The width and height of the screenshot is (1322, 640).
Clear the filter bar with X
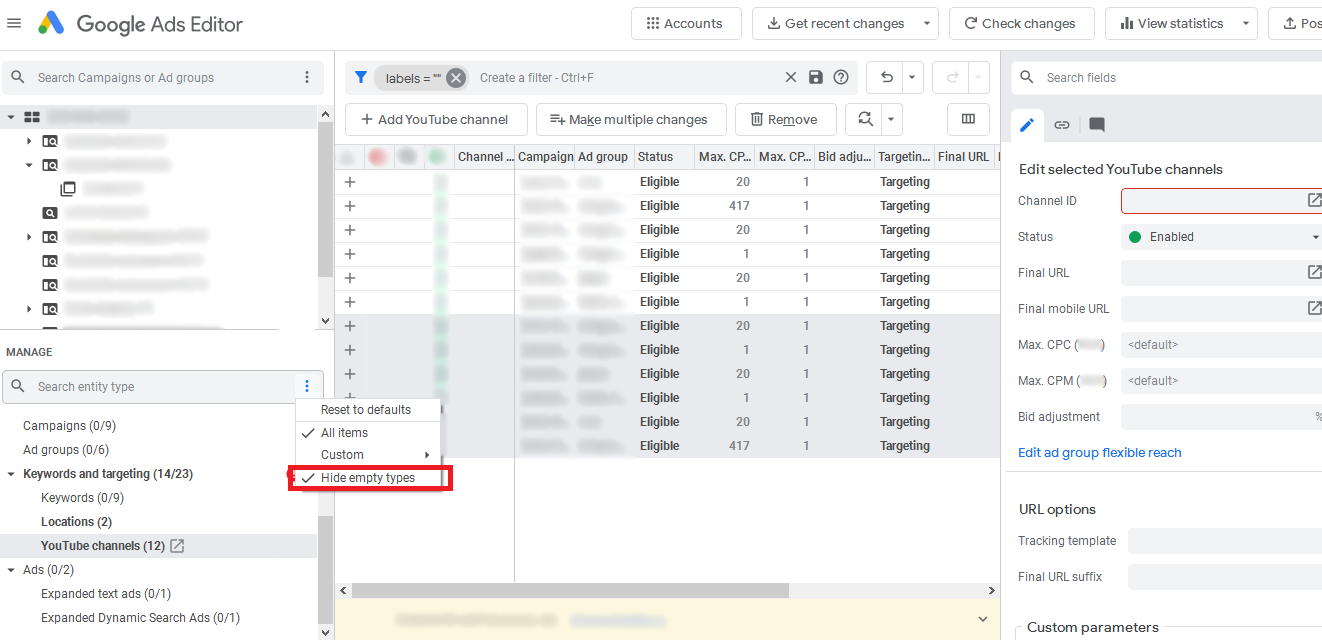tap(790, 77)
